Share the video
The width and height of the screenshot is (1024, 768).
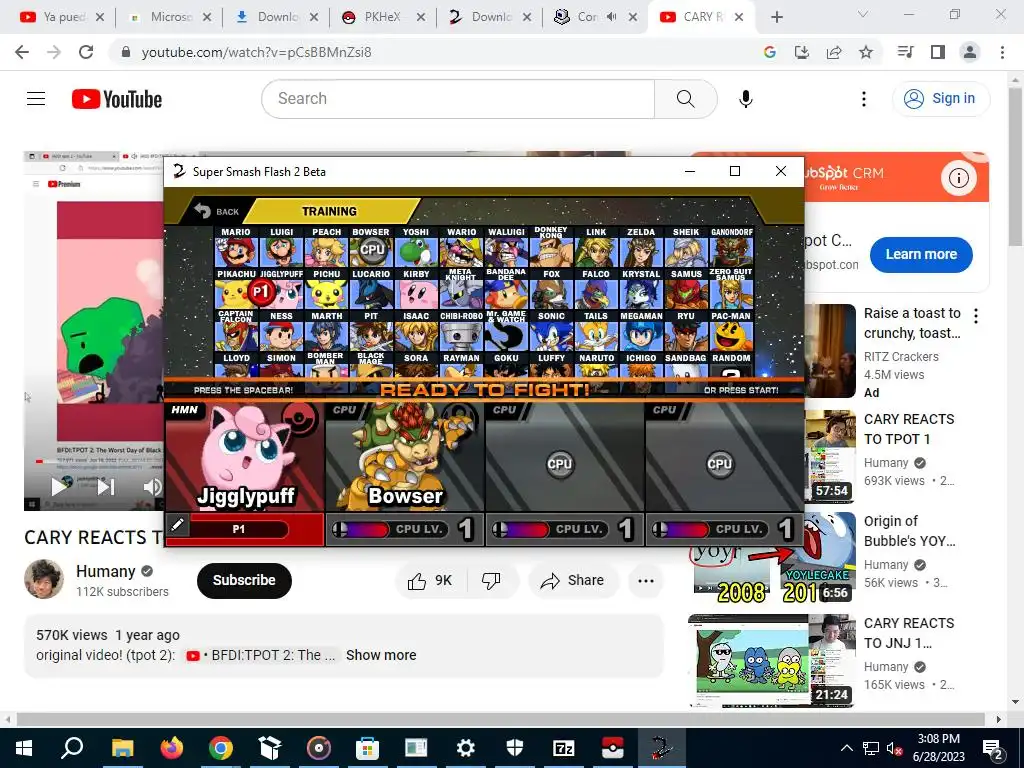coord(573,581)
